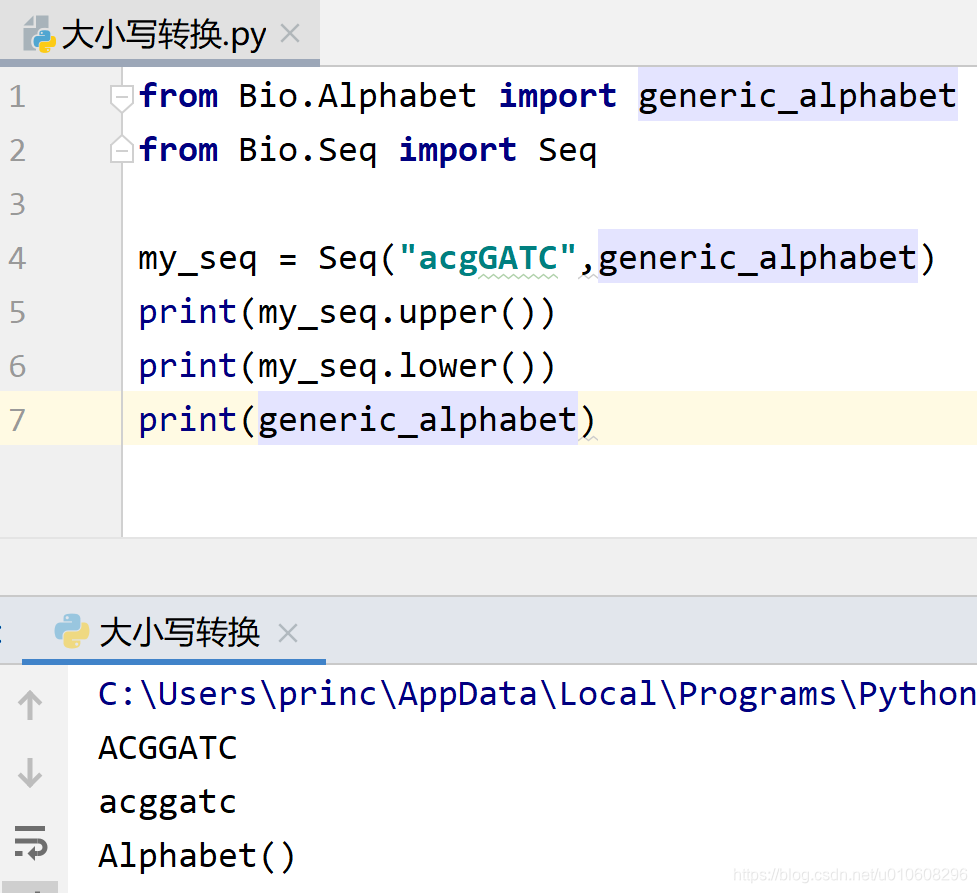
Task: Select the 大小写转换 console tab
Action: coord(178,632)
